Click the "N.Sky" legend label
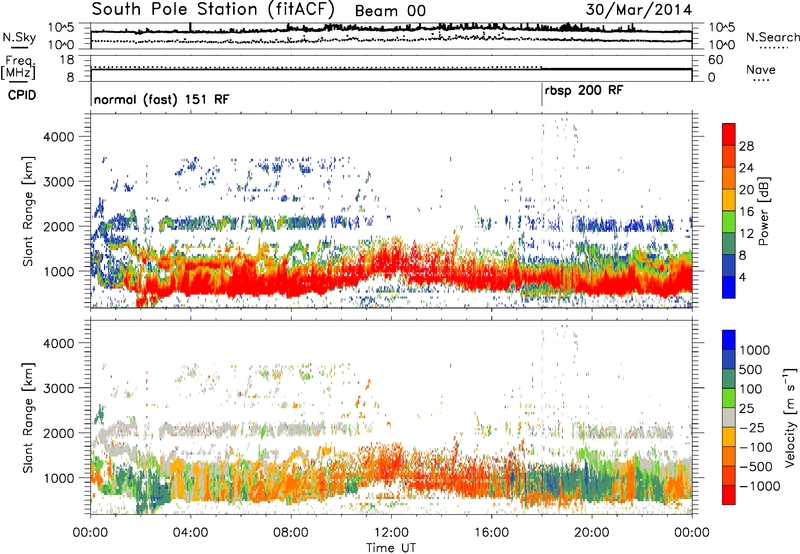 coord(19,37)
